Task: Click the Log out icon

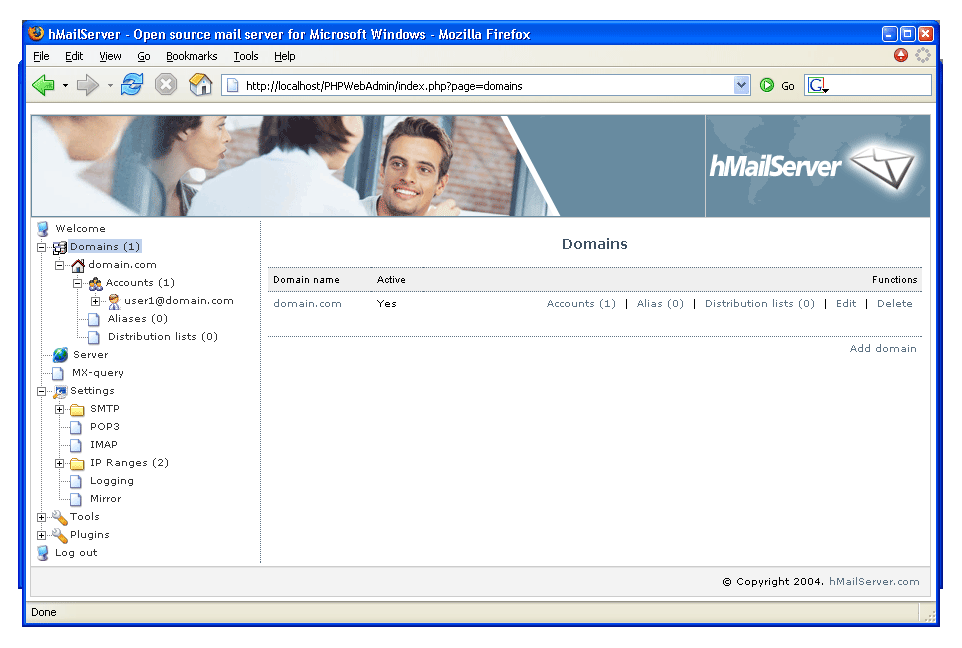Action: 42,553
